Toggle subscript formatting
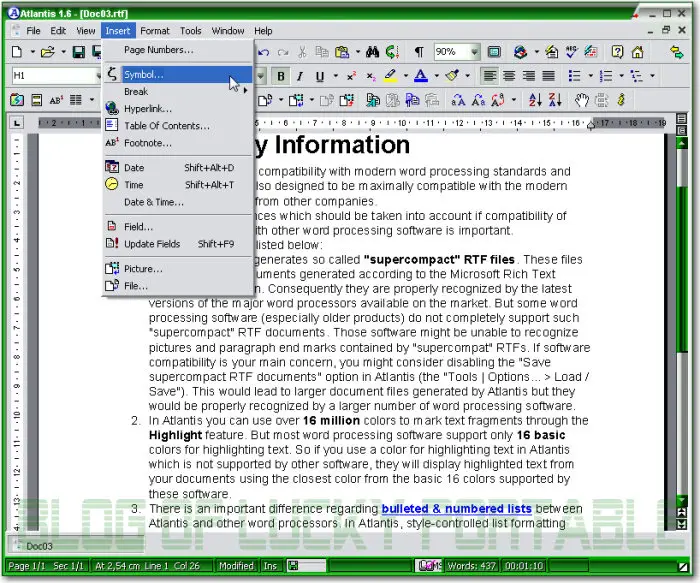The height and width of the screenshot is (583, 700). point(371,76)
